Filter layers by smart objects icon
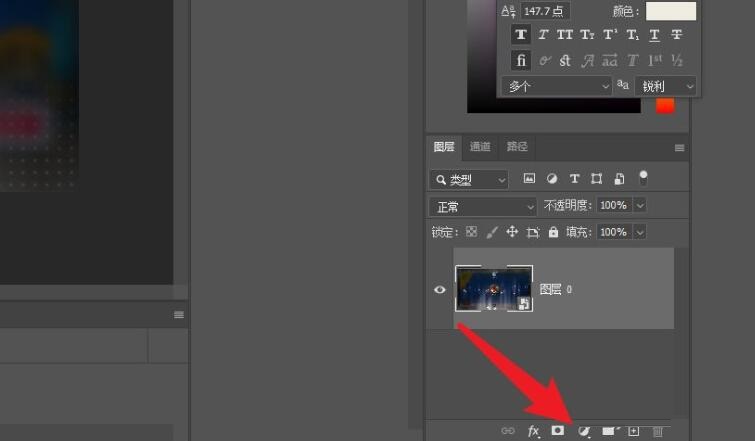755x441 pixels. 619,179
